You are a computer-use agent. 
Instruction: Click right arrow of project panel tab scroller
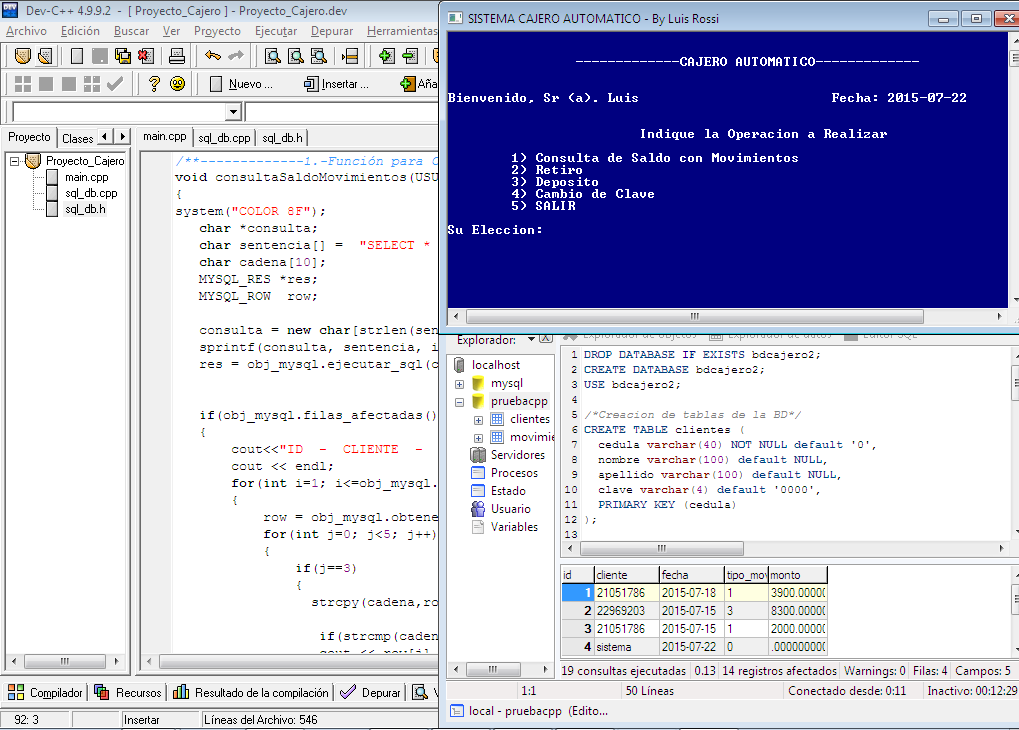click(x=122, y=137)
